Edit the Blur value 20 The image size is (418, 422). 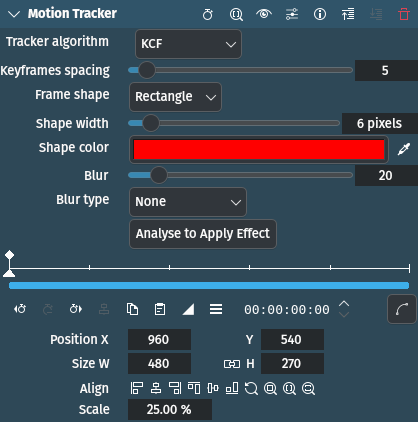pyautogui.click(x=386, y=175)
